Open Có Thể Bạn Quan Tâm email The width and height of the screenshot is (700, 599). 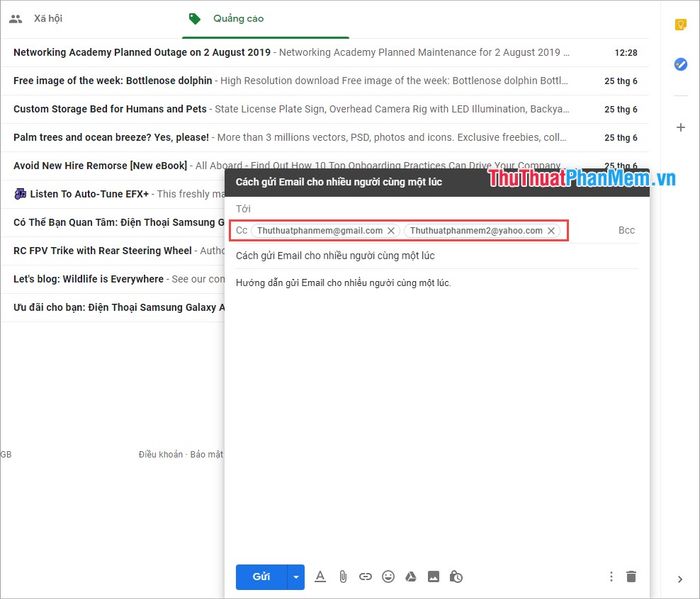(x=114, y=222)
